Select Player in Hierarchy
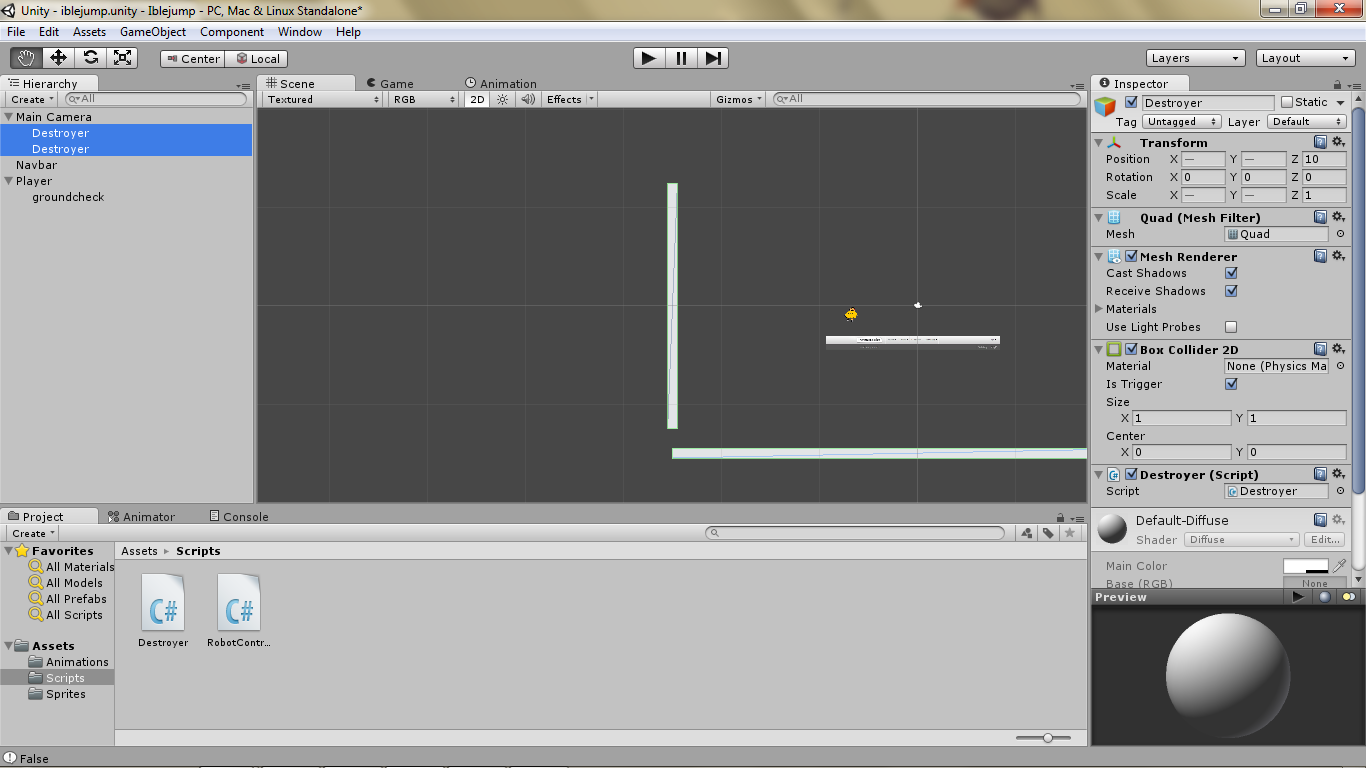Image resolution: width=1366 pixels, height=768 pixels. click(34, 181)
